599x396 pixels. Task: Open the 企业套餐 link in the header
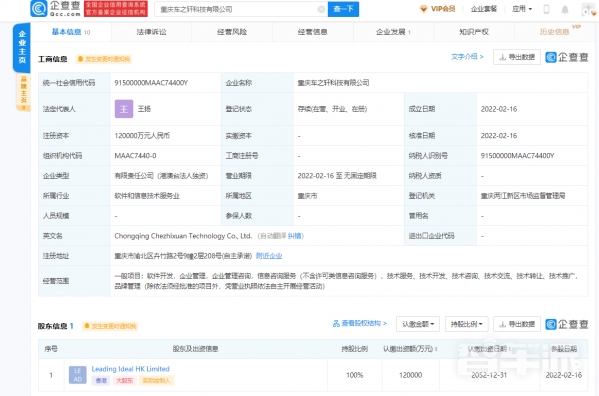click(484, 9)
